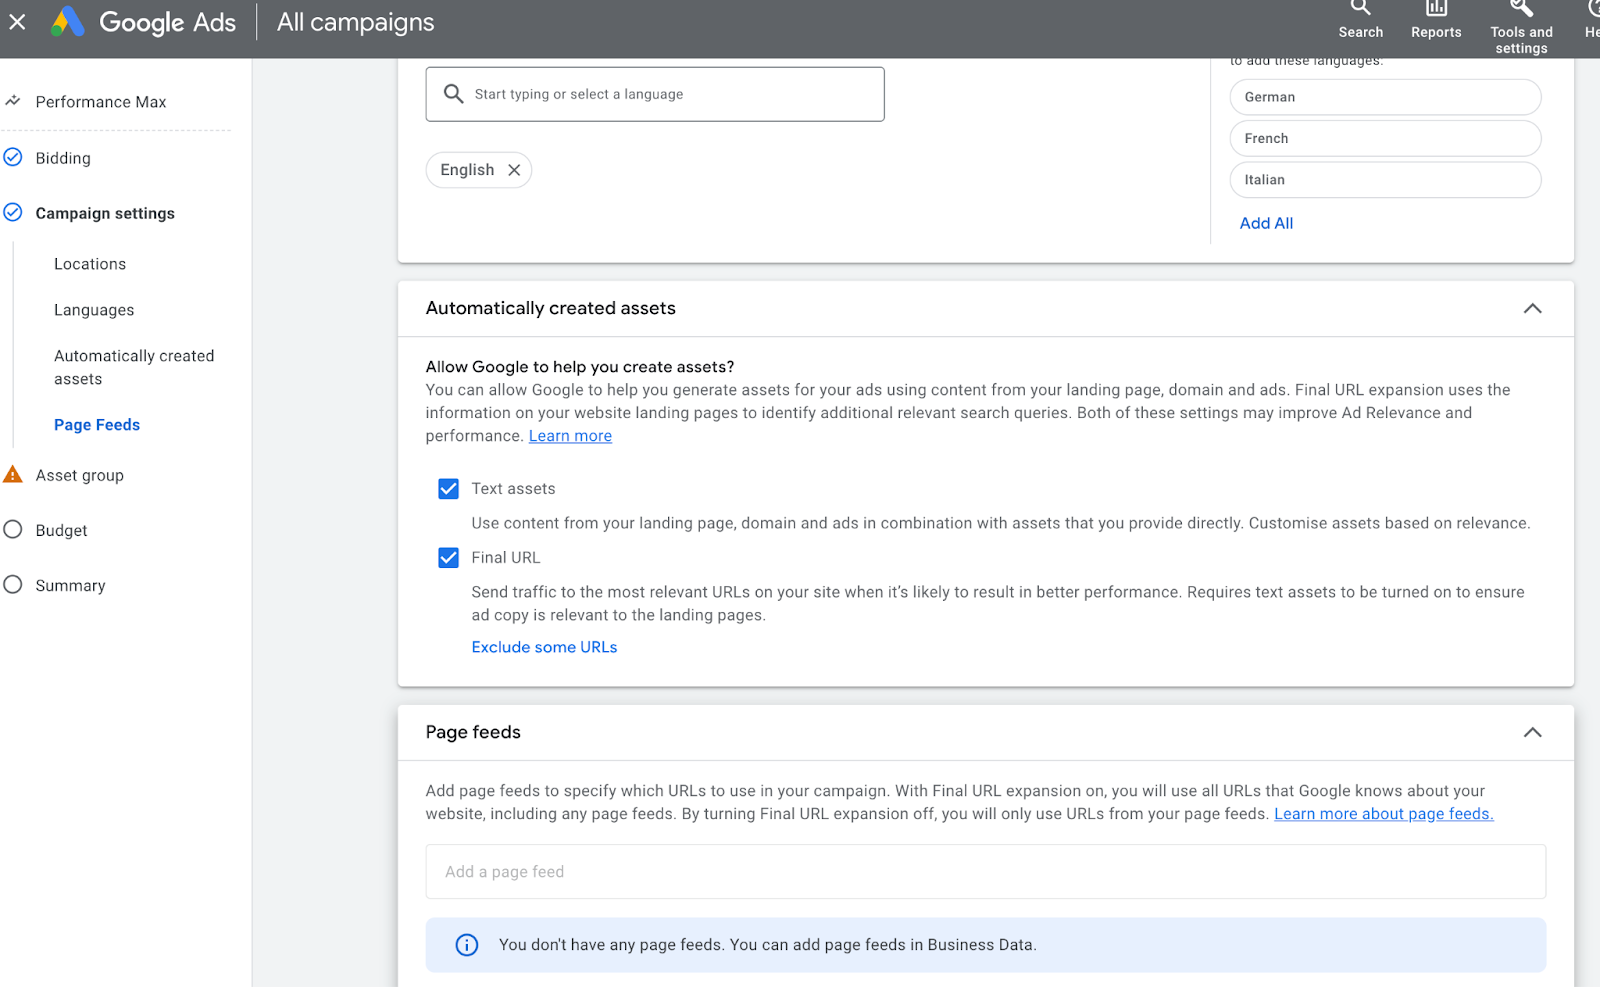The height and width of the screenshot is (987, 1600).
Task: Open the Add a page feed dropdown
Action: pyautogui.click(x=985, y=872)
